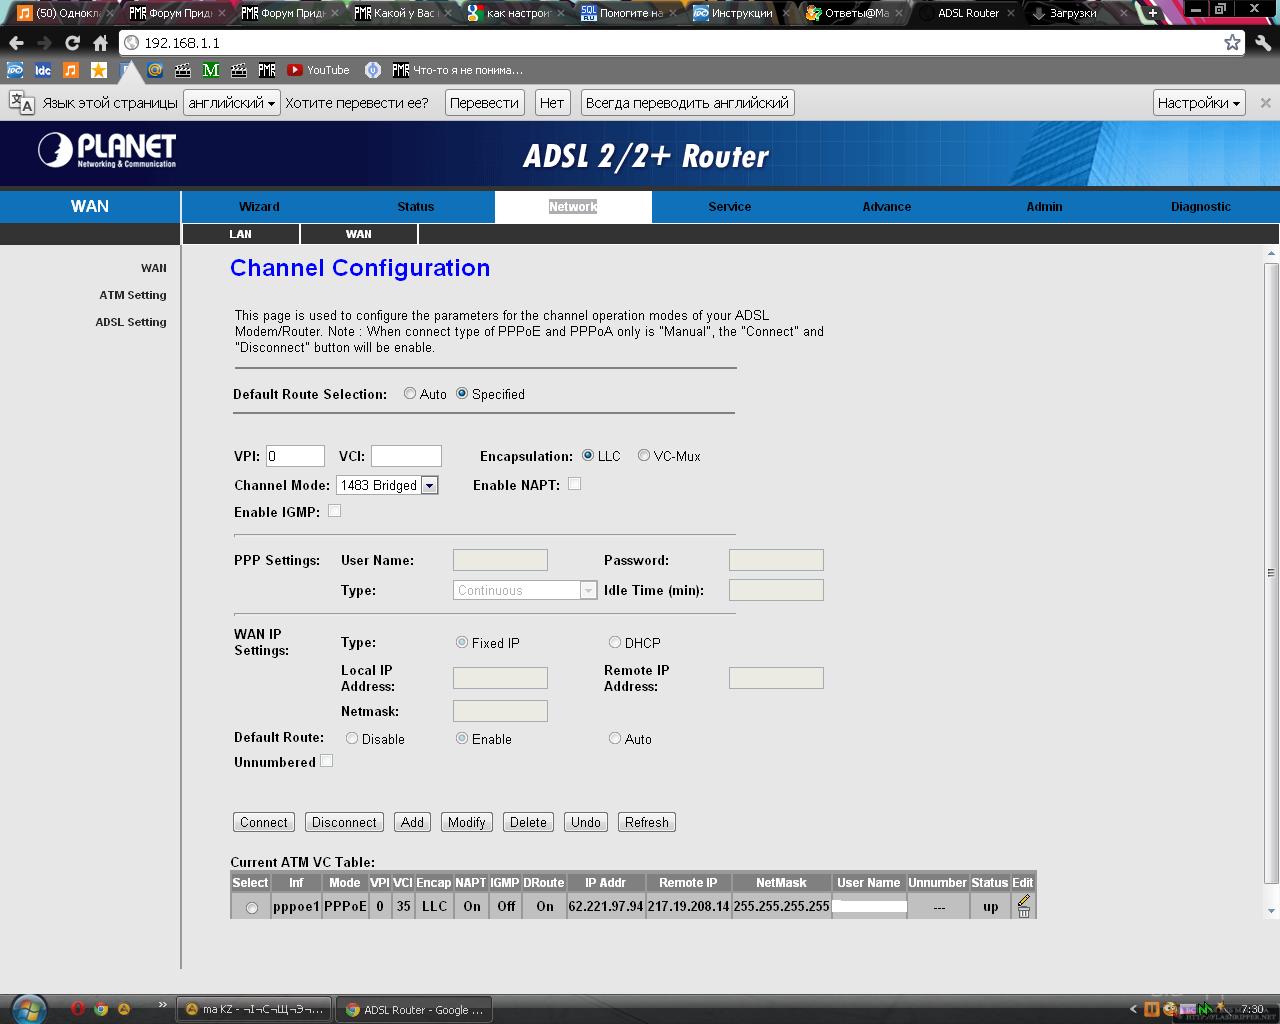Viewport: 1280px width, 1024px height.
Task: Enable the NAPT checkbox
Action: pyautogui.click(x=574, y=484)
